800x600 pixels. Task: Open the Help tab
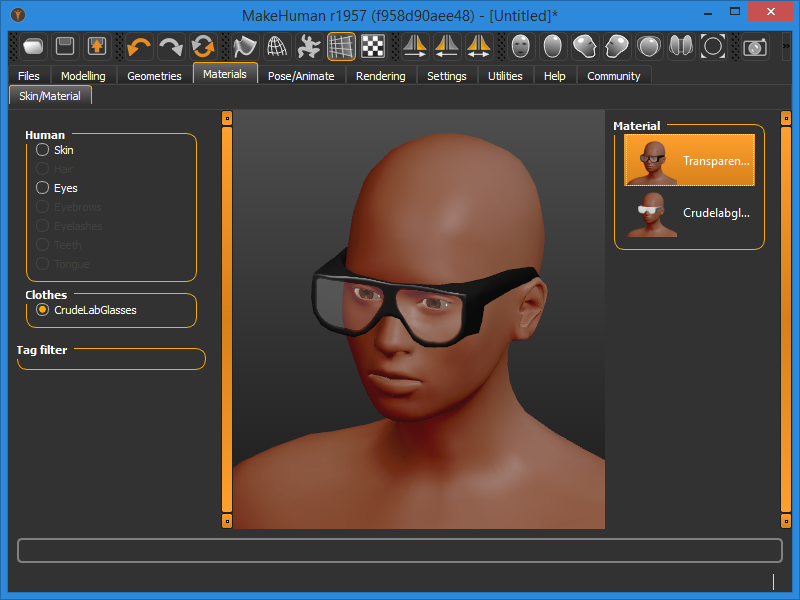click(x=555, y=76)
